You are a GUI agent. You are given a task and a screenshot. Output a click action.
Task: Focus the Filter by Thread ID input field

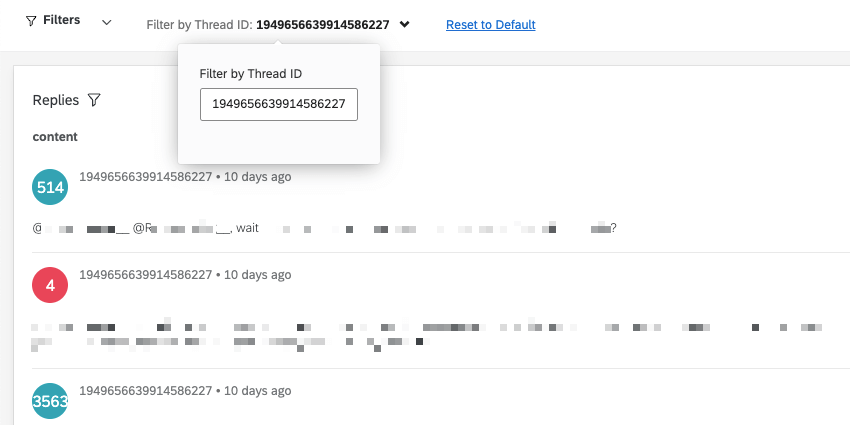279,103
